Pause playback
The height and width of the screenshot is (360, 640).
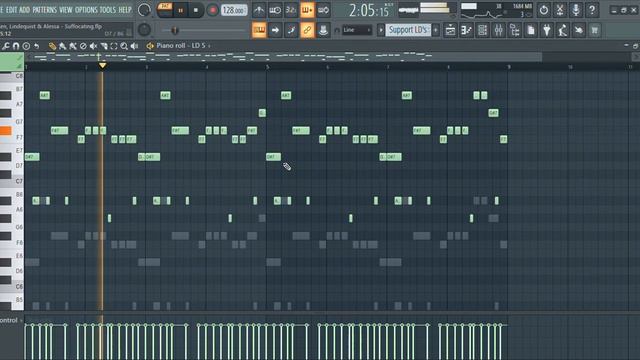click(180, 10)
